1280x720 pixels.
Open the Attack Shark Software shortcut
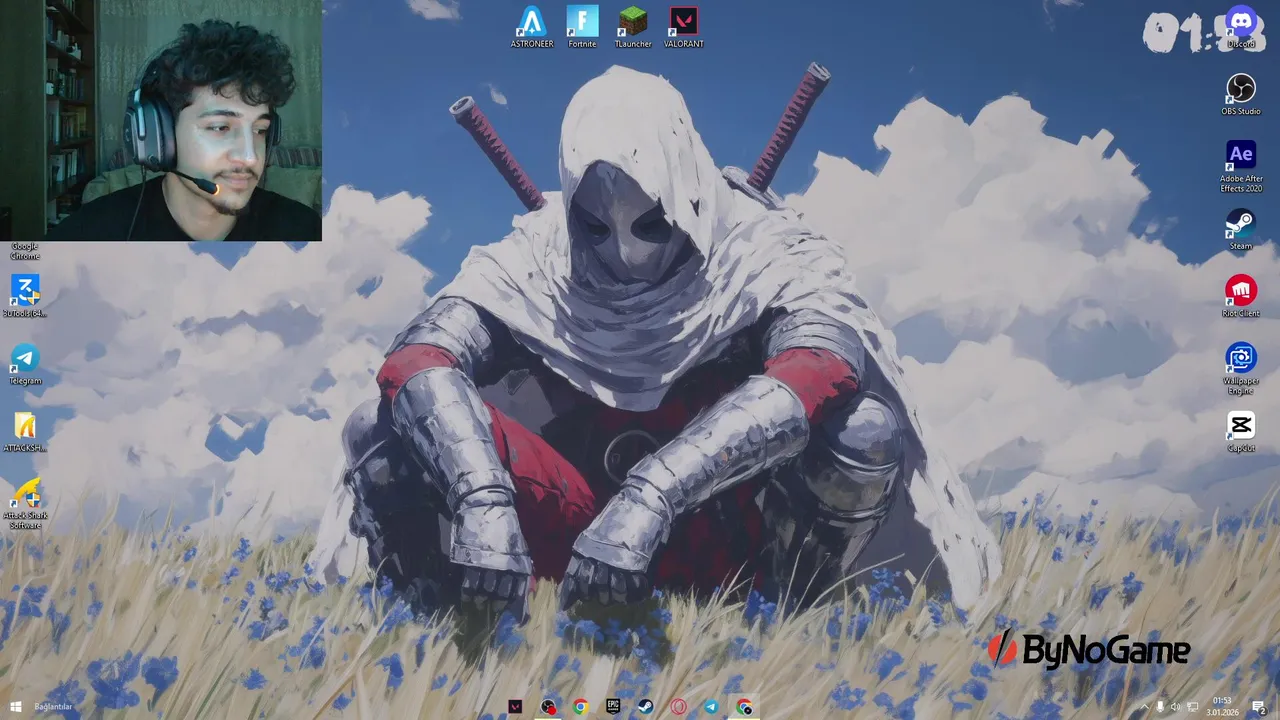tap(25, 503)
